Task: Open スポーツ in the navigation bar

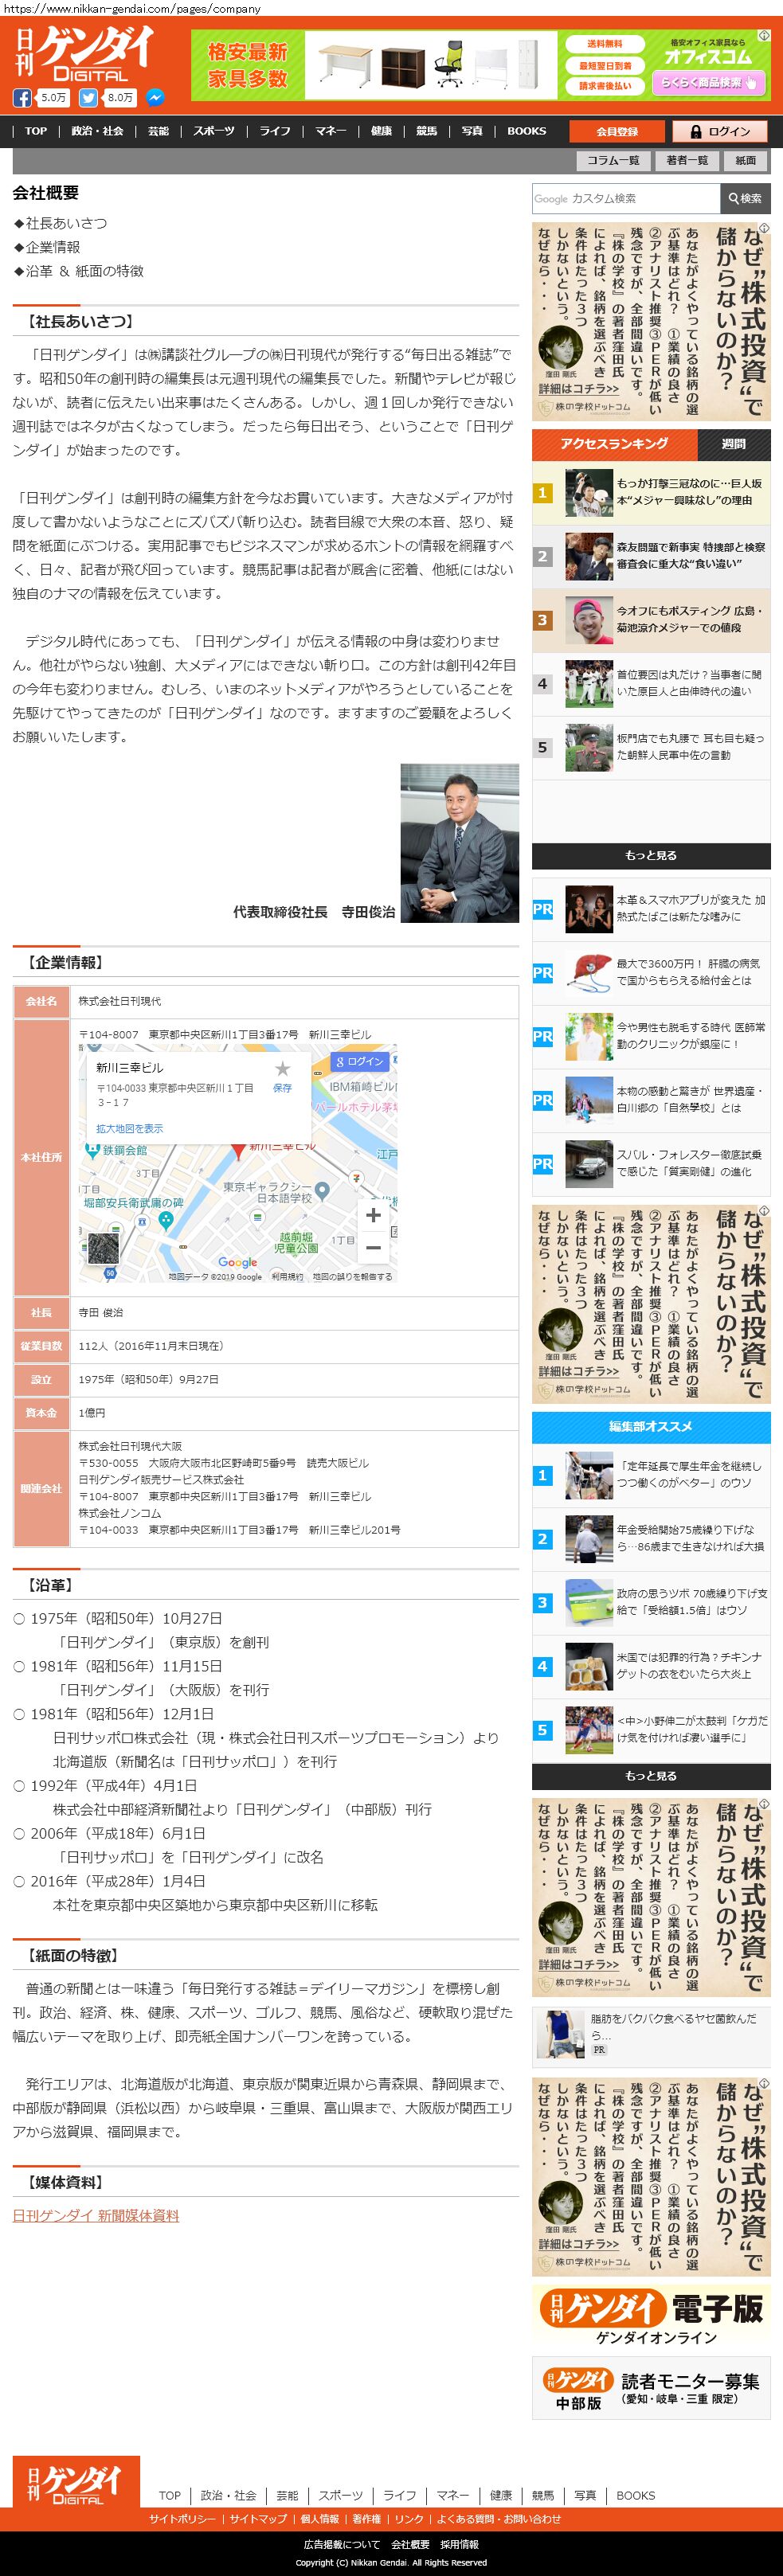Action: coord(214,131)
